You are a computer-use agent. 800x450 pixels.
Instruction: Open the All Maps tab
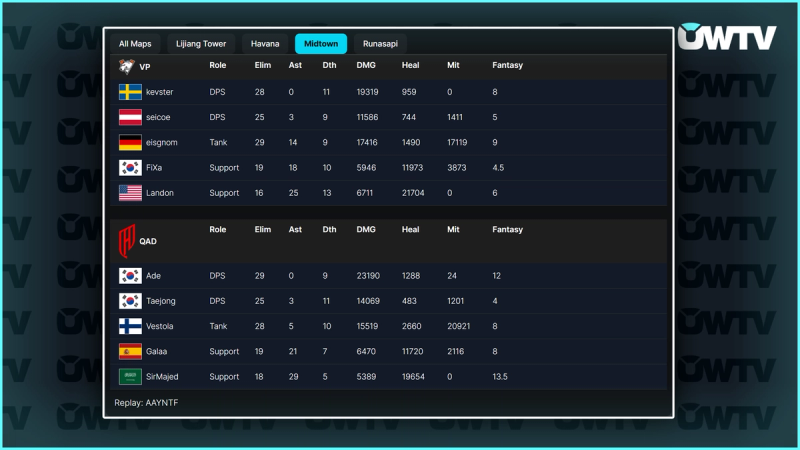pos(135,44)
